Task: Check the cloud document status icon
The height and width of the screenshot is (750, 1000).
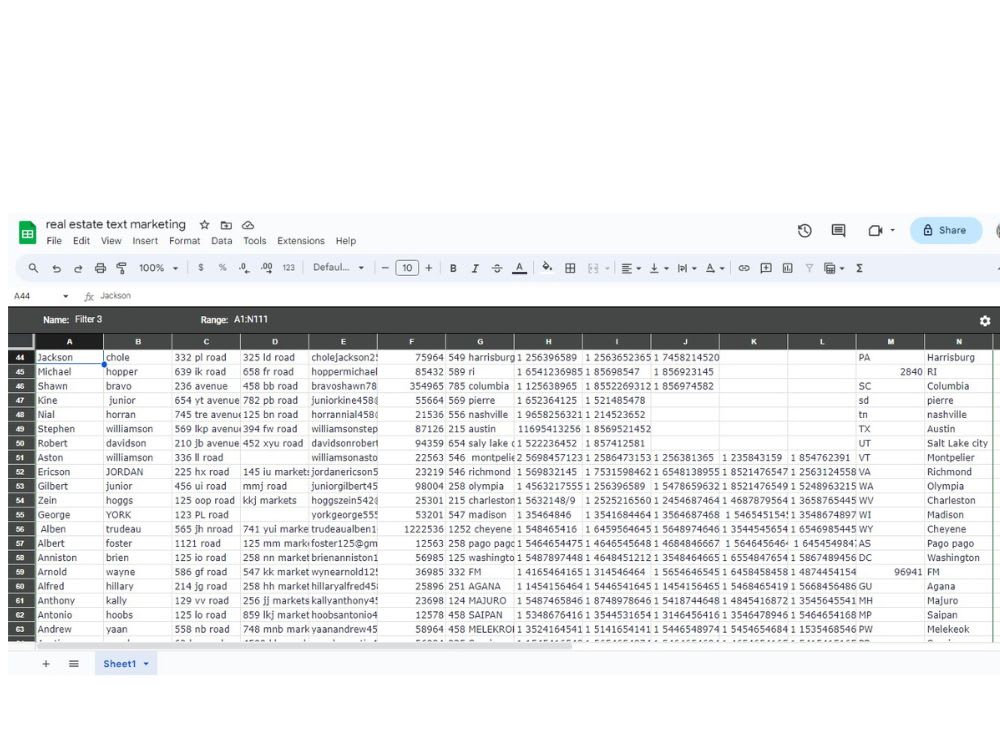Action: [x=248, y=224]
